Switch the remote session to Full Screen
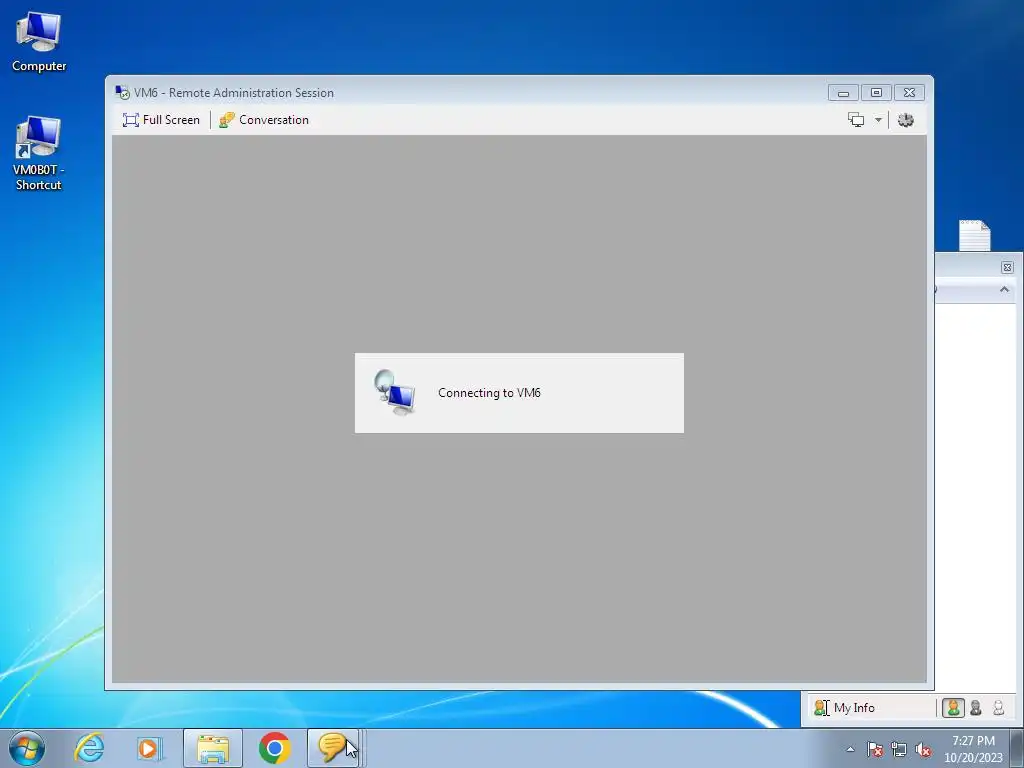The image size is (1024, 768). point(161,120)
